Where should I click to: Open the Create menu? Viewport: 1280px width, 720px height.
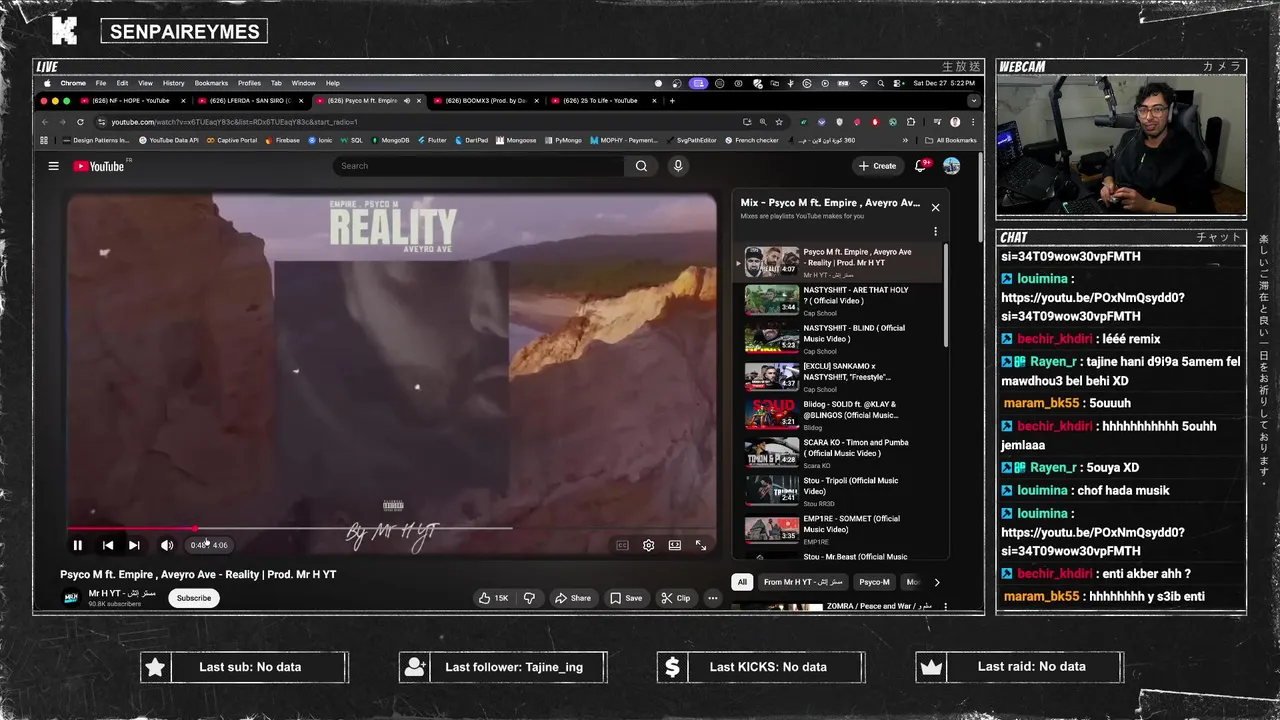pos(877,166)
